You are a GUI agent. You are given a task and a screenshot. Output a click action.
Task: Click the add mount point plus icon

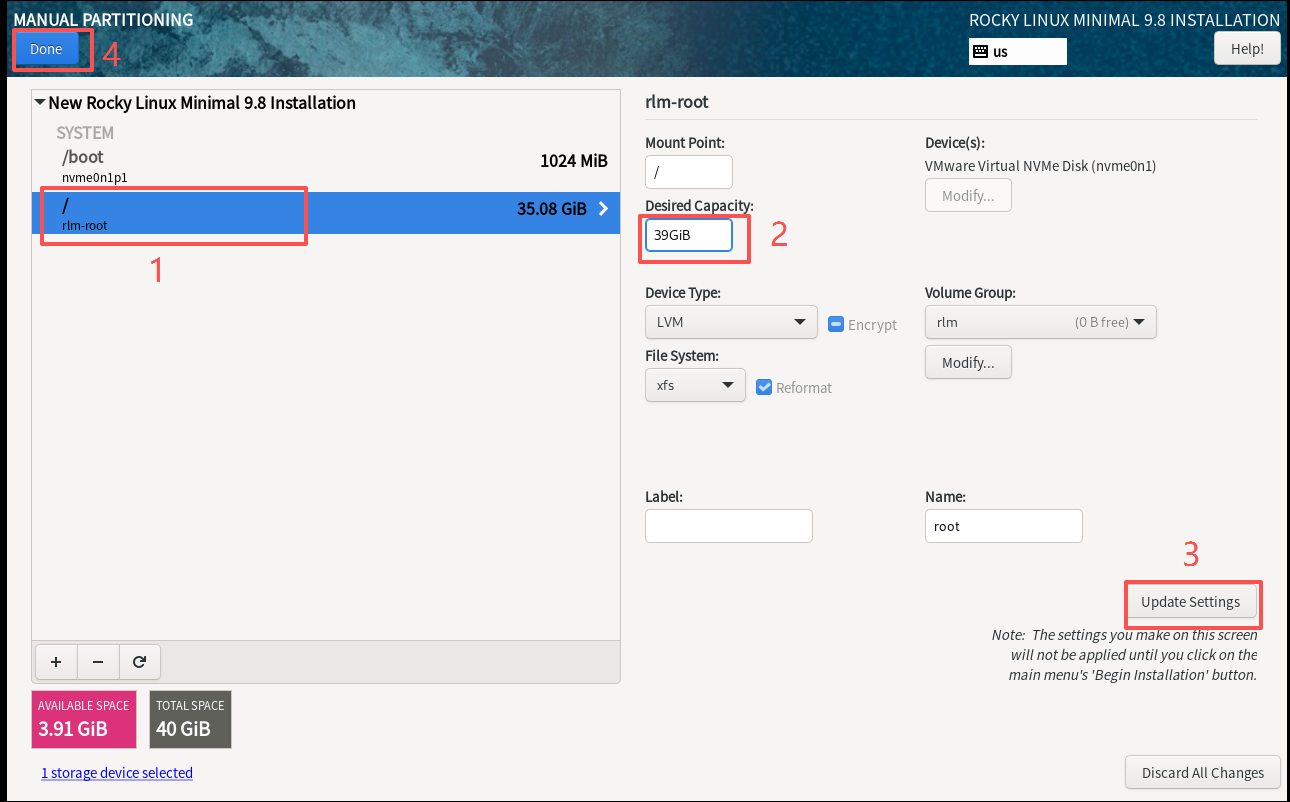[x=56, y=661]
